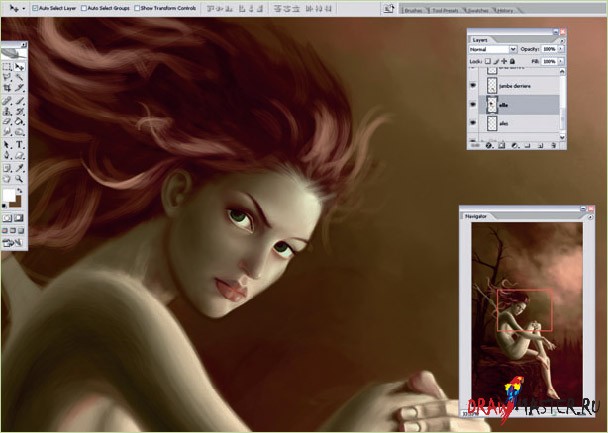Select the Paint Bucket tool
Viewport: 608px width, 433px height.
[x=19, y=122]
